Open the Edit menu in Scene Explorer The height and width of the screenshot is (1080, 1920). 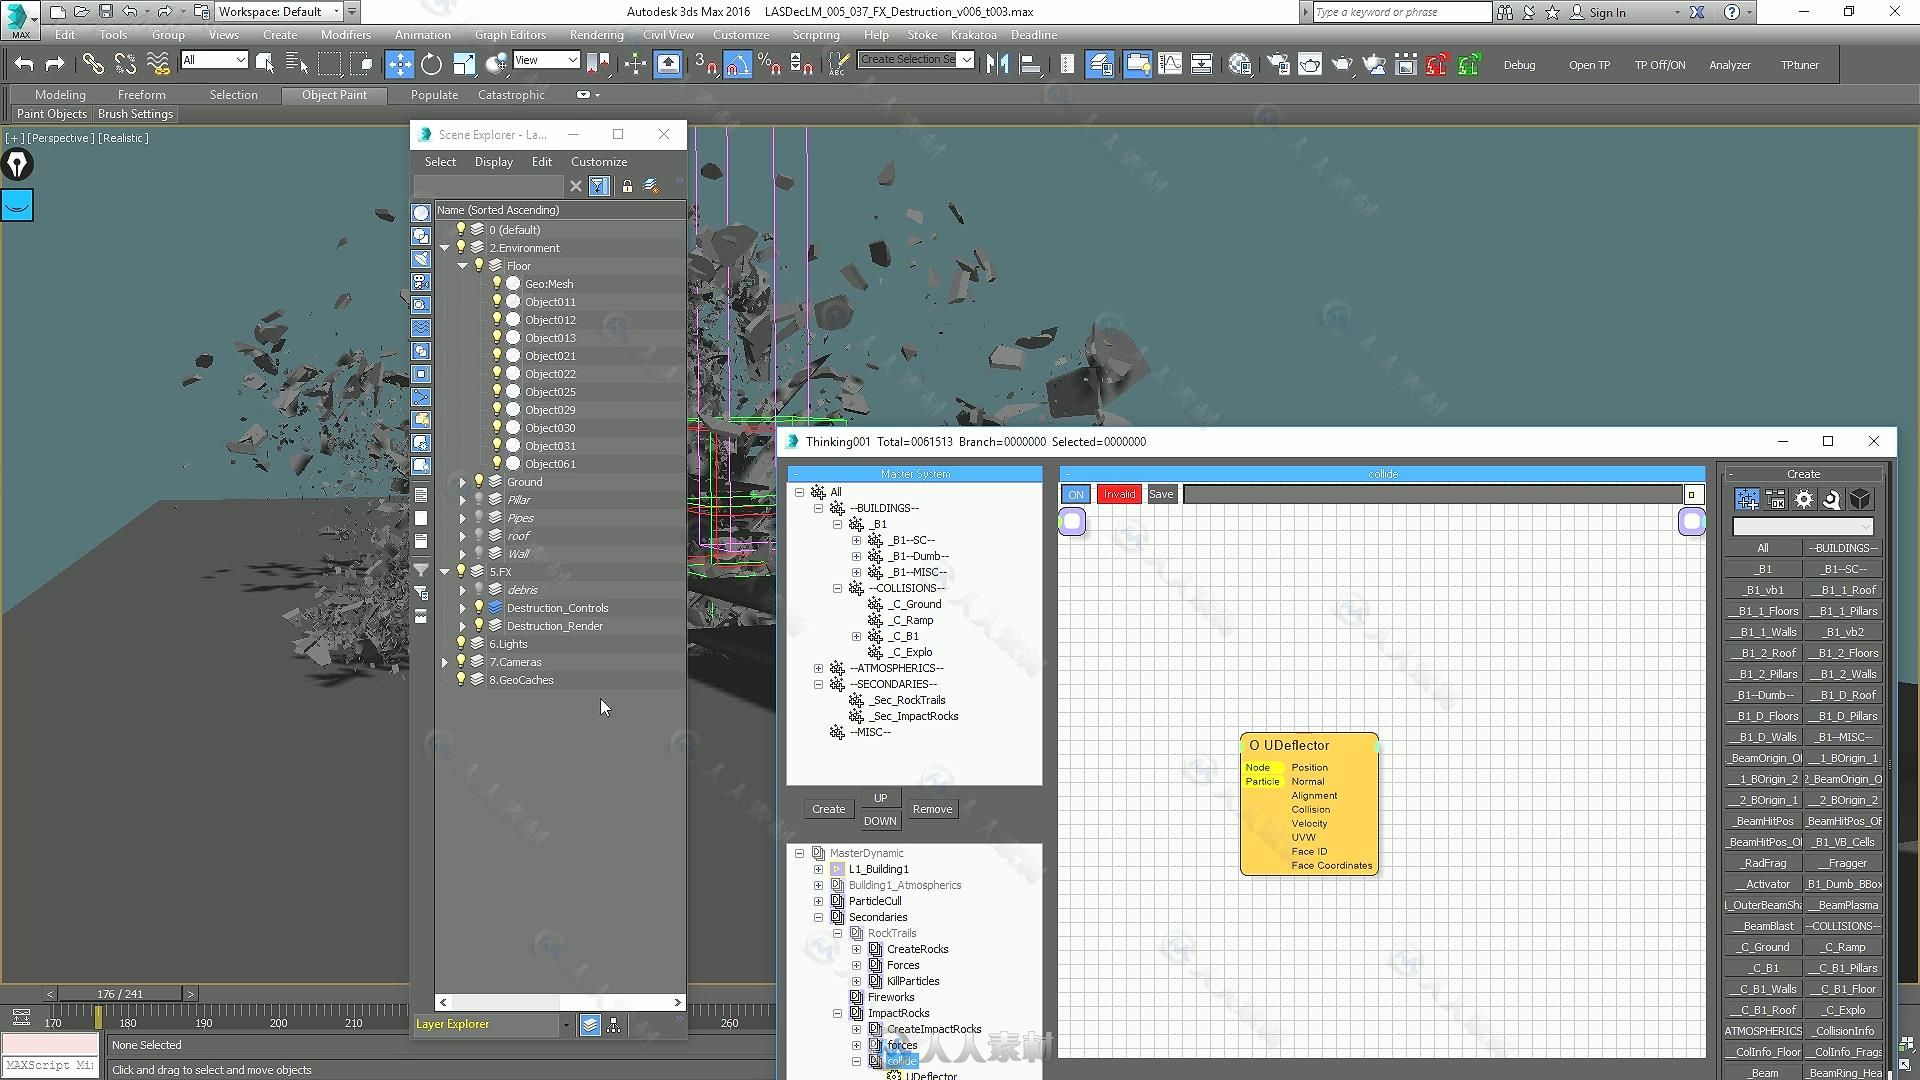coord(542,161)
